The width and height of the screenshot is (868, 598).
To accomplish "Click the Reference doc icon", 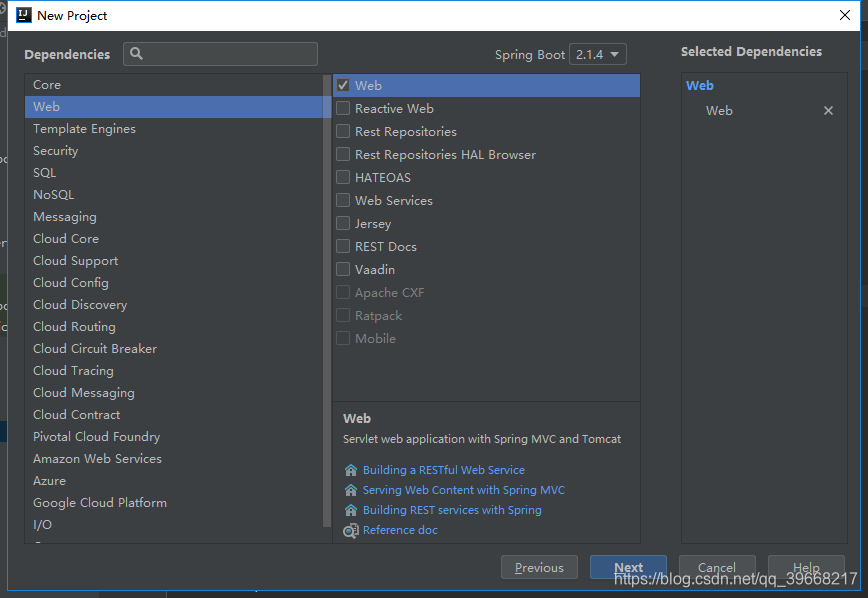I will pos(351,530).
